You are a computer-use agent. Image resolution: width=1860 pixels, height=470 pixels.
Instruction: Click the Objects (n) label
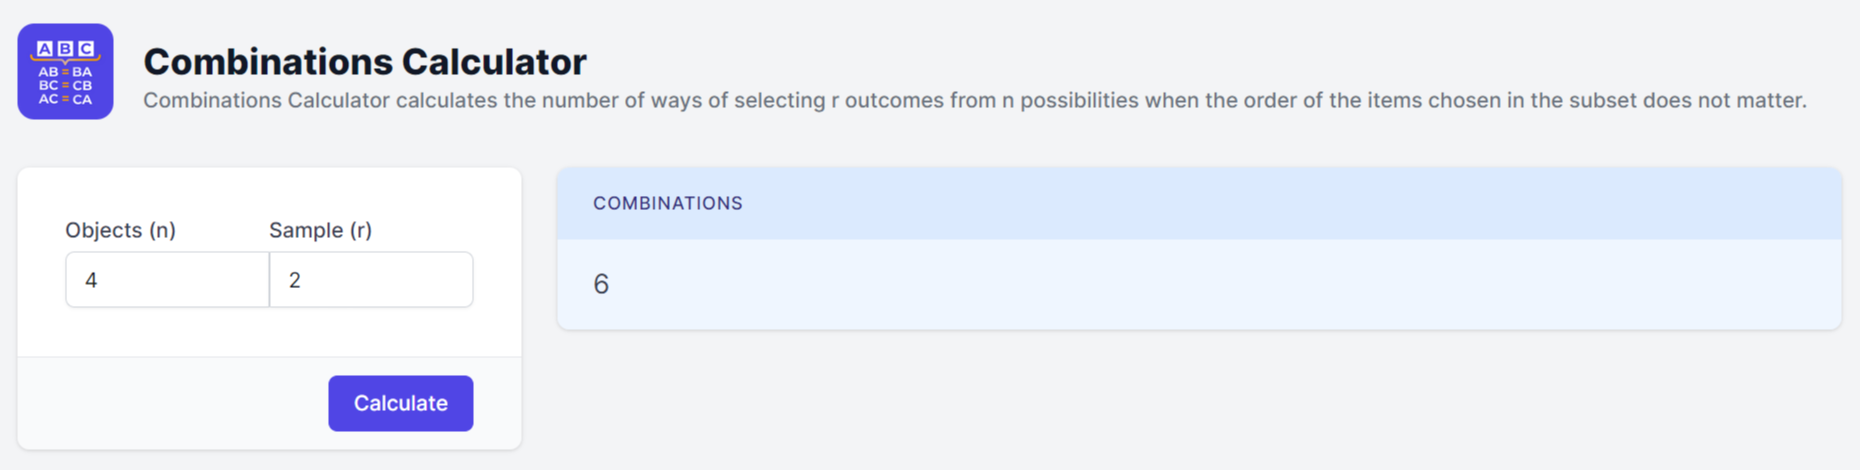[120, 230]
